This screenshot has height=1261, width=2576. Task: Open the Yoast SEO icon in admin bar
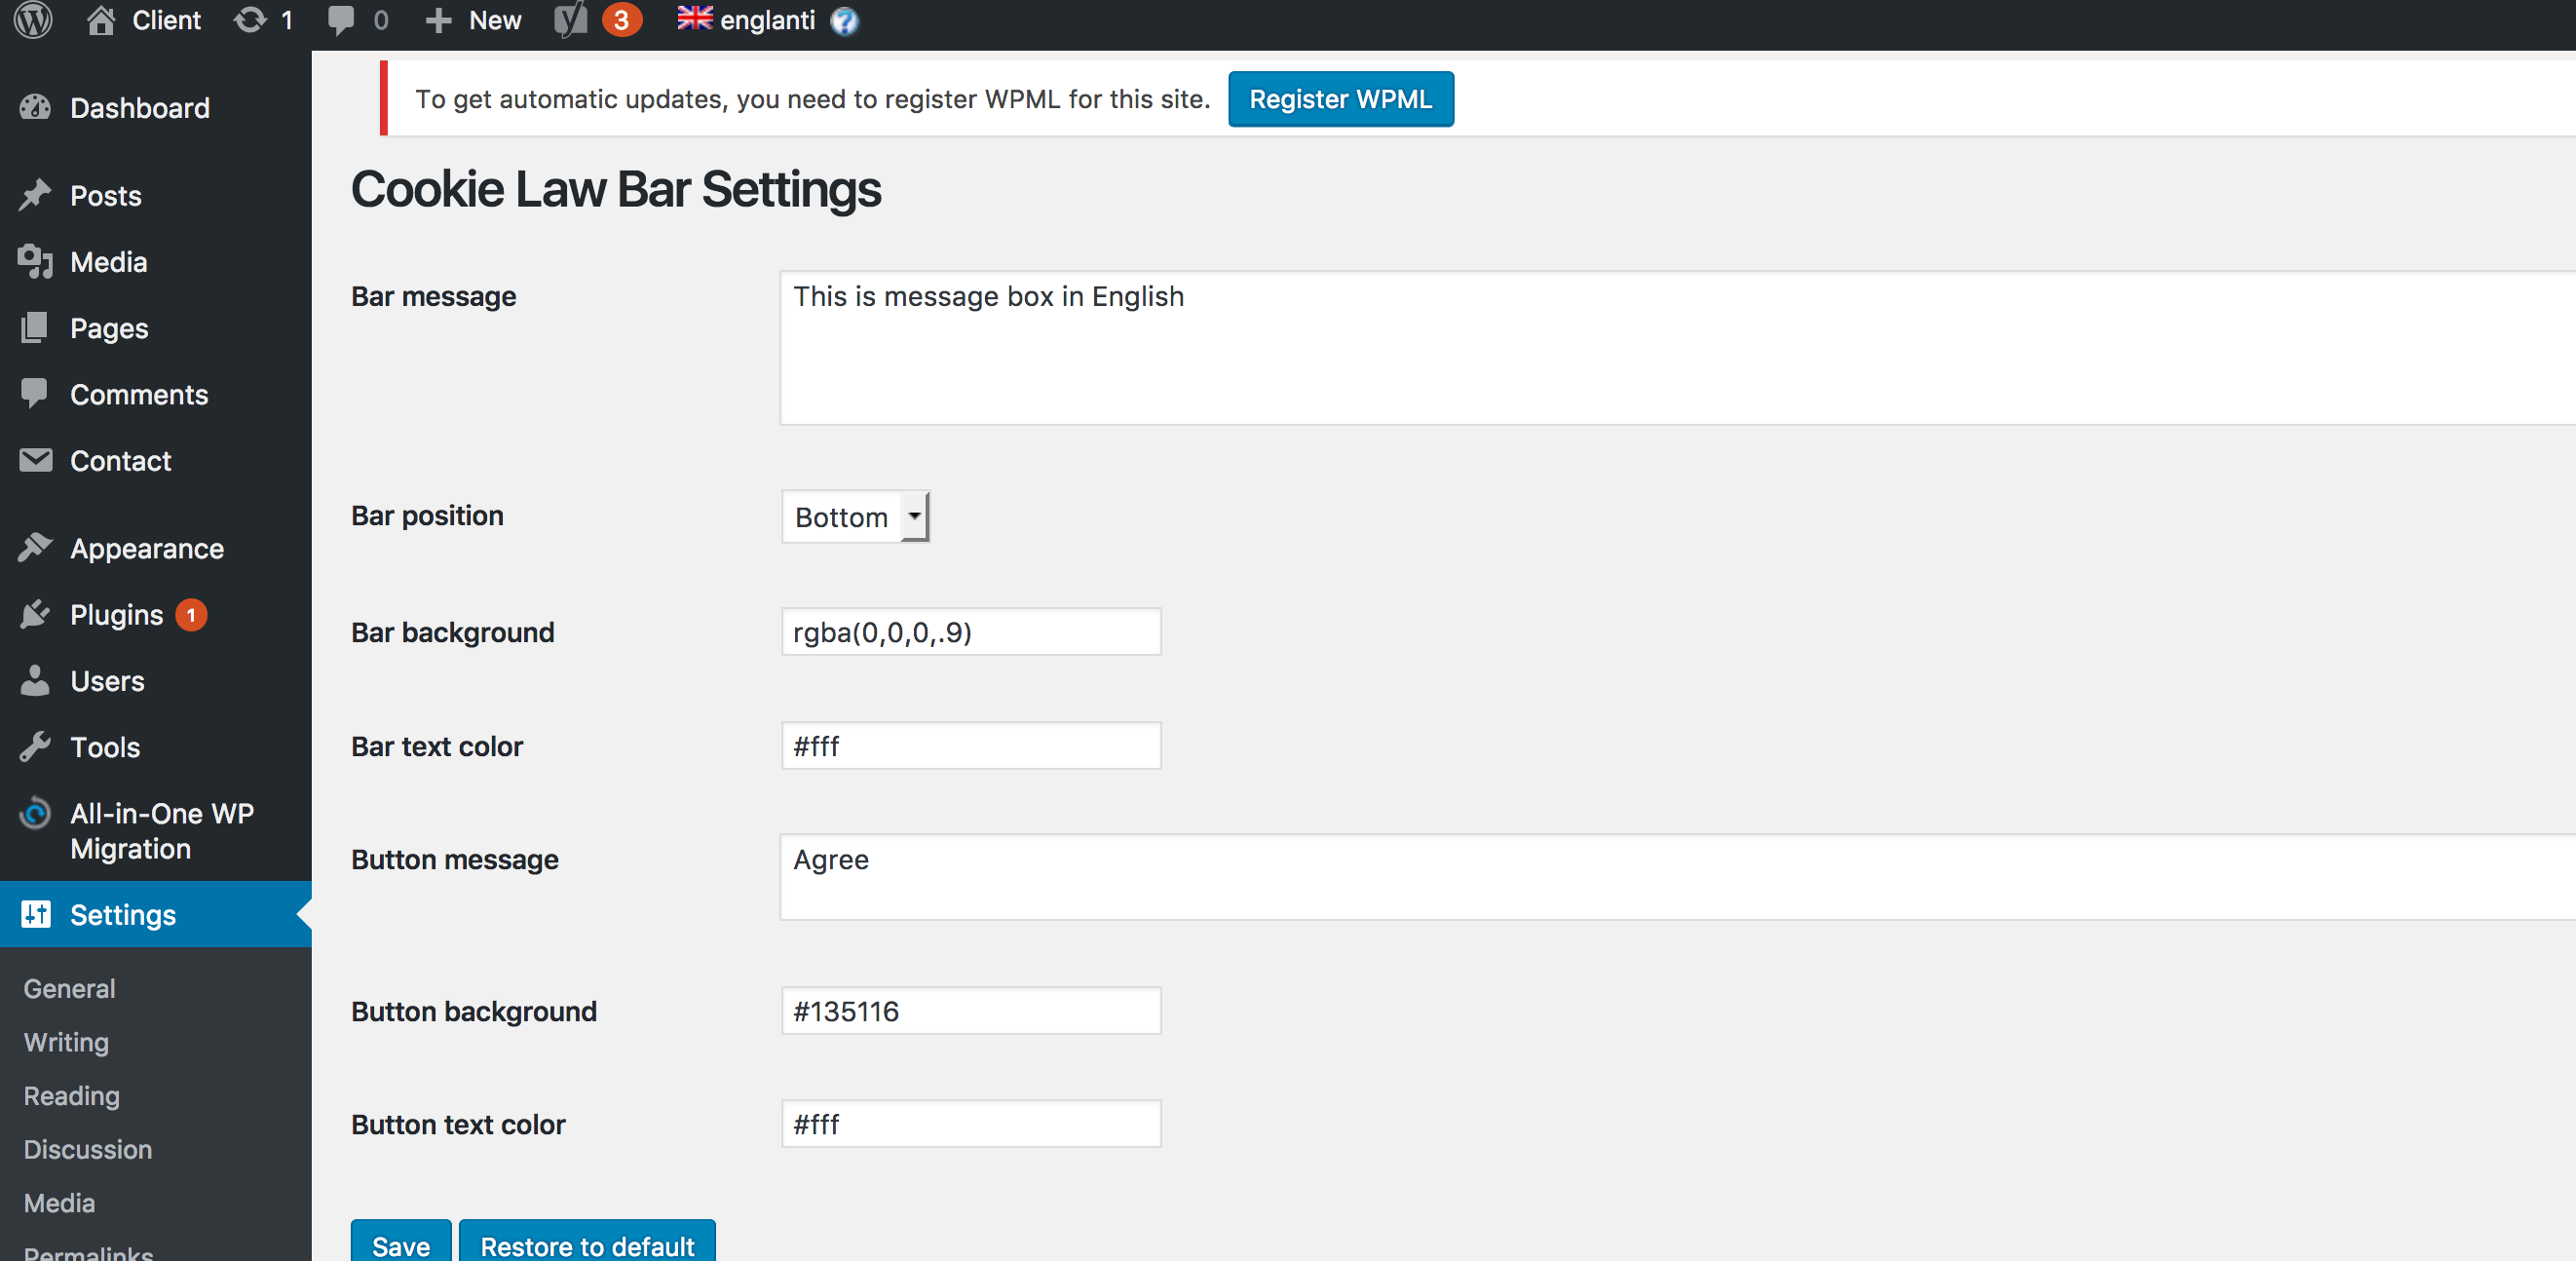click(x=571, y=19)
